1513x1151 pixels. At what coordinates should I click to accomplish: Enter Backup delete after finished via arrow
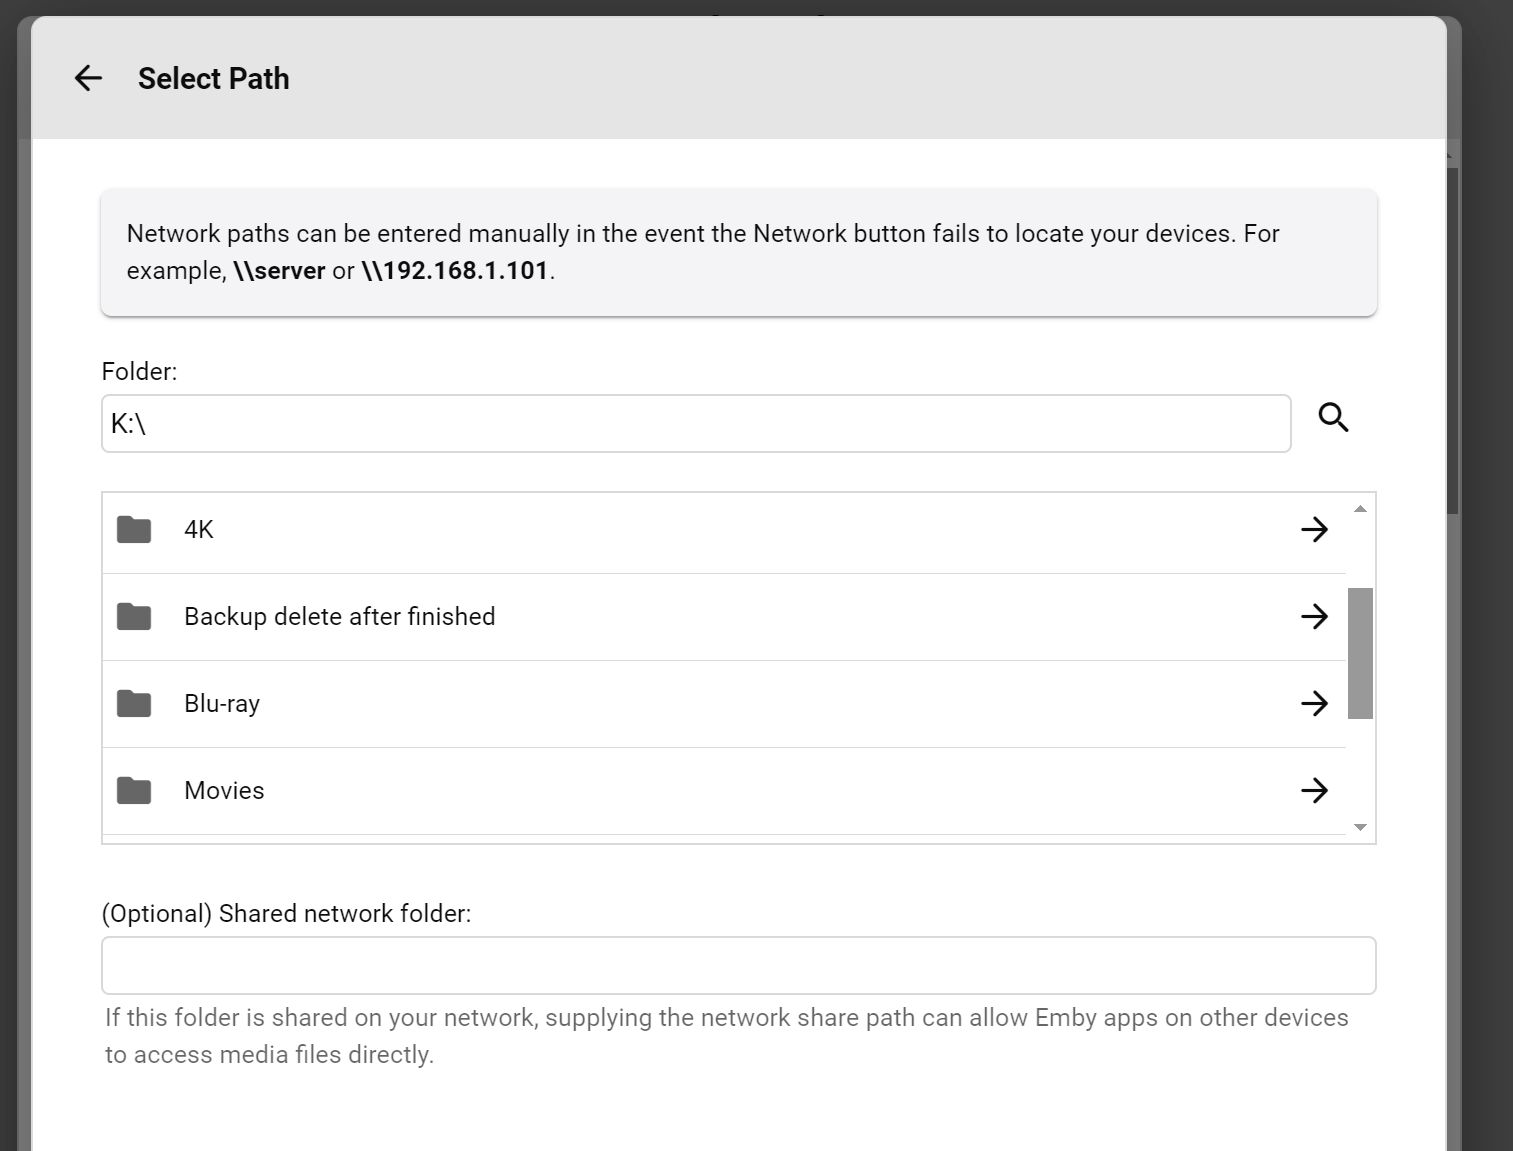click(x=1314, y=617)
